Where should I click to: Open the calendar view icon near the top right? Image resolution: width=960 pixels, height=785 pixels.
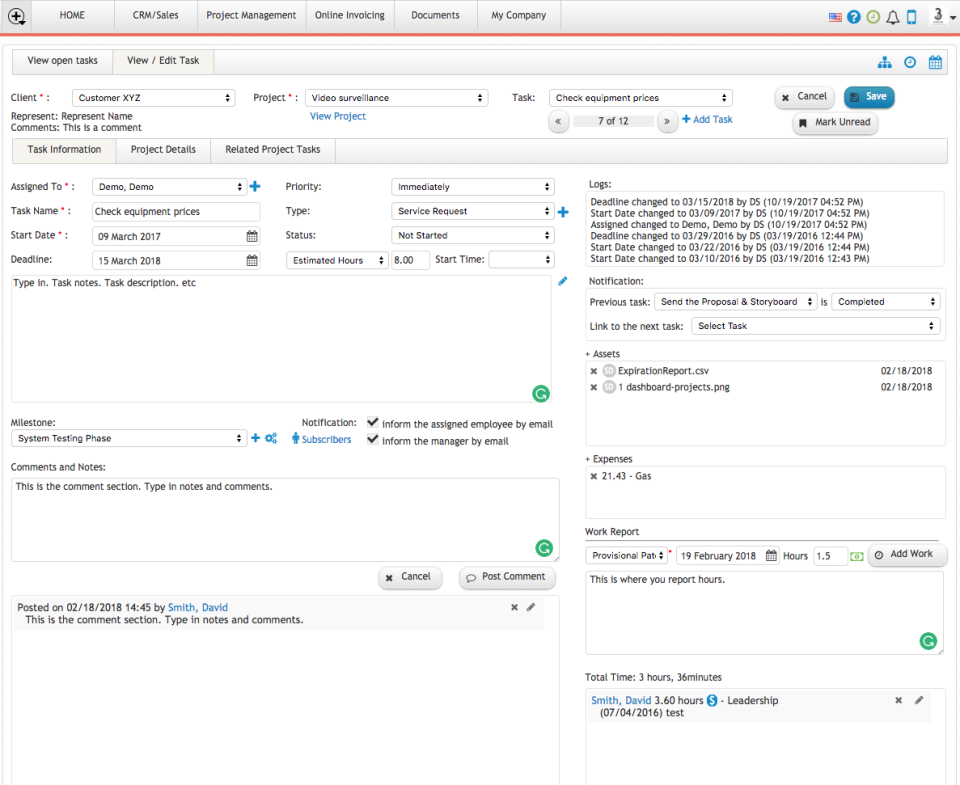point(935,62)
